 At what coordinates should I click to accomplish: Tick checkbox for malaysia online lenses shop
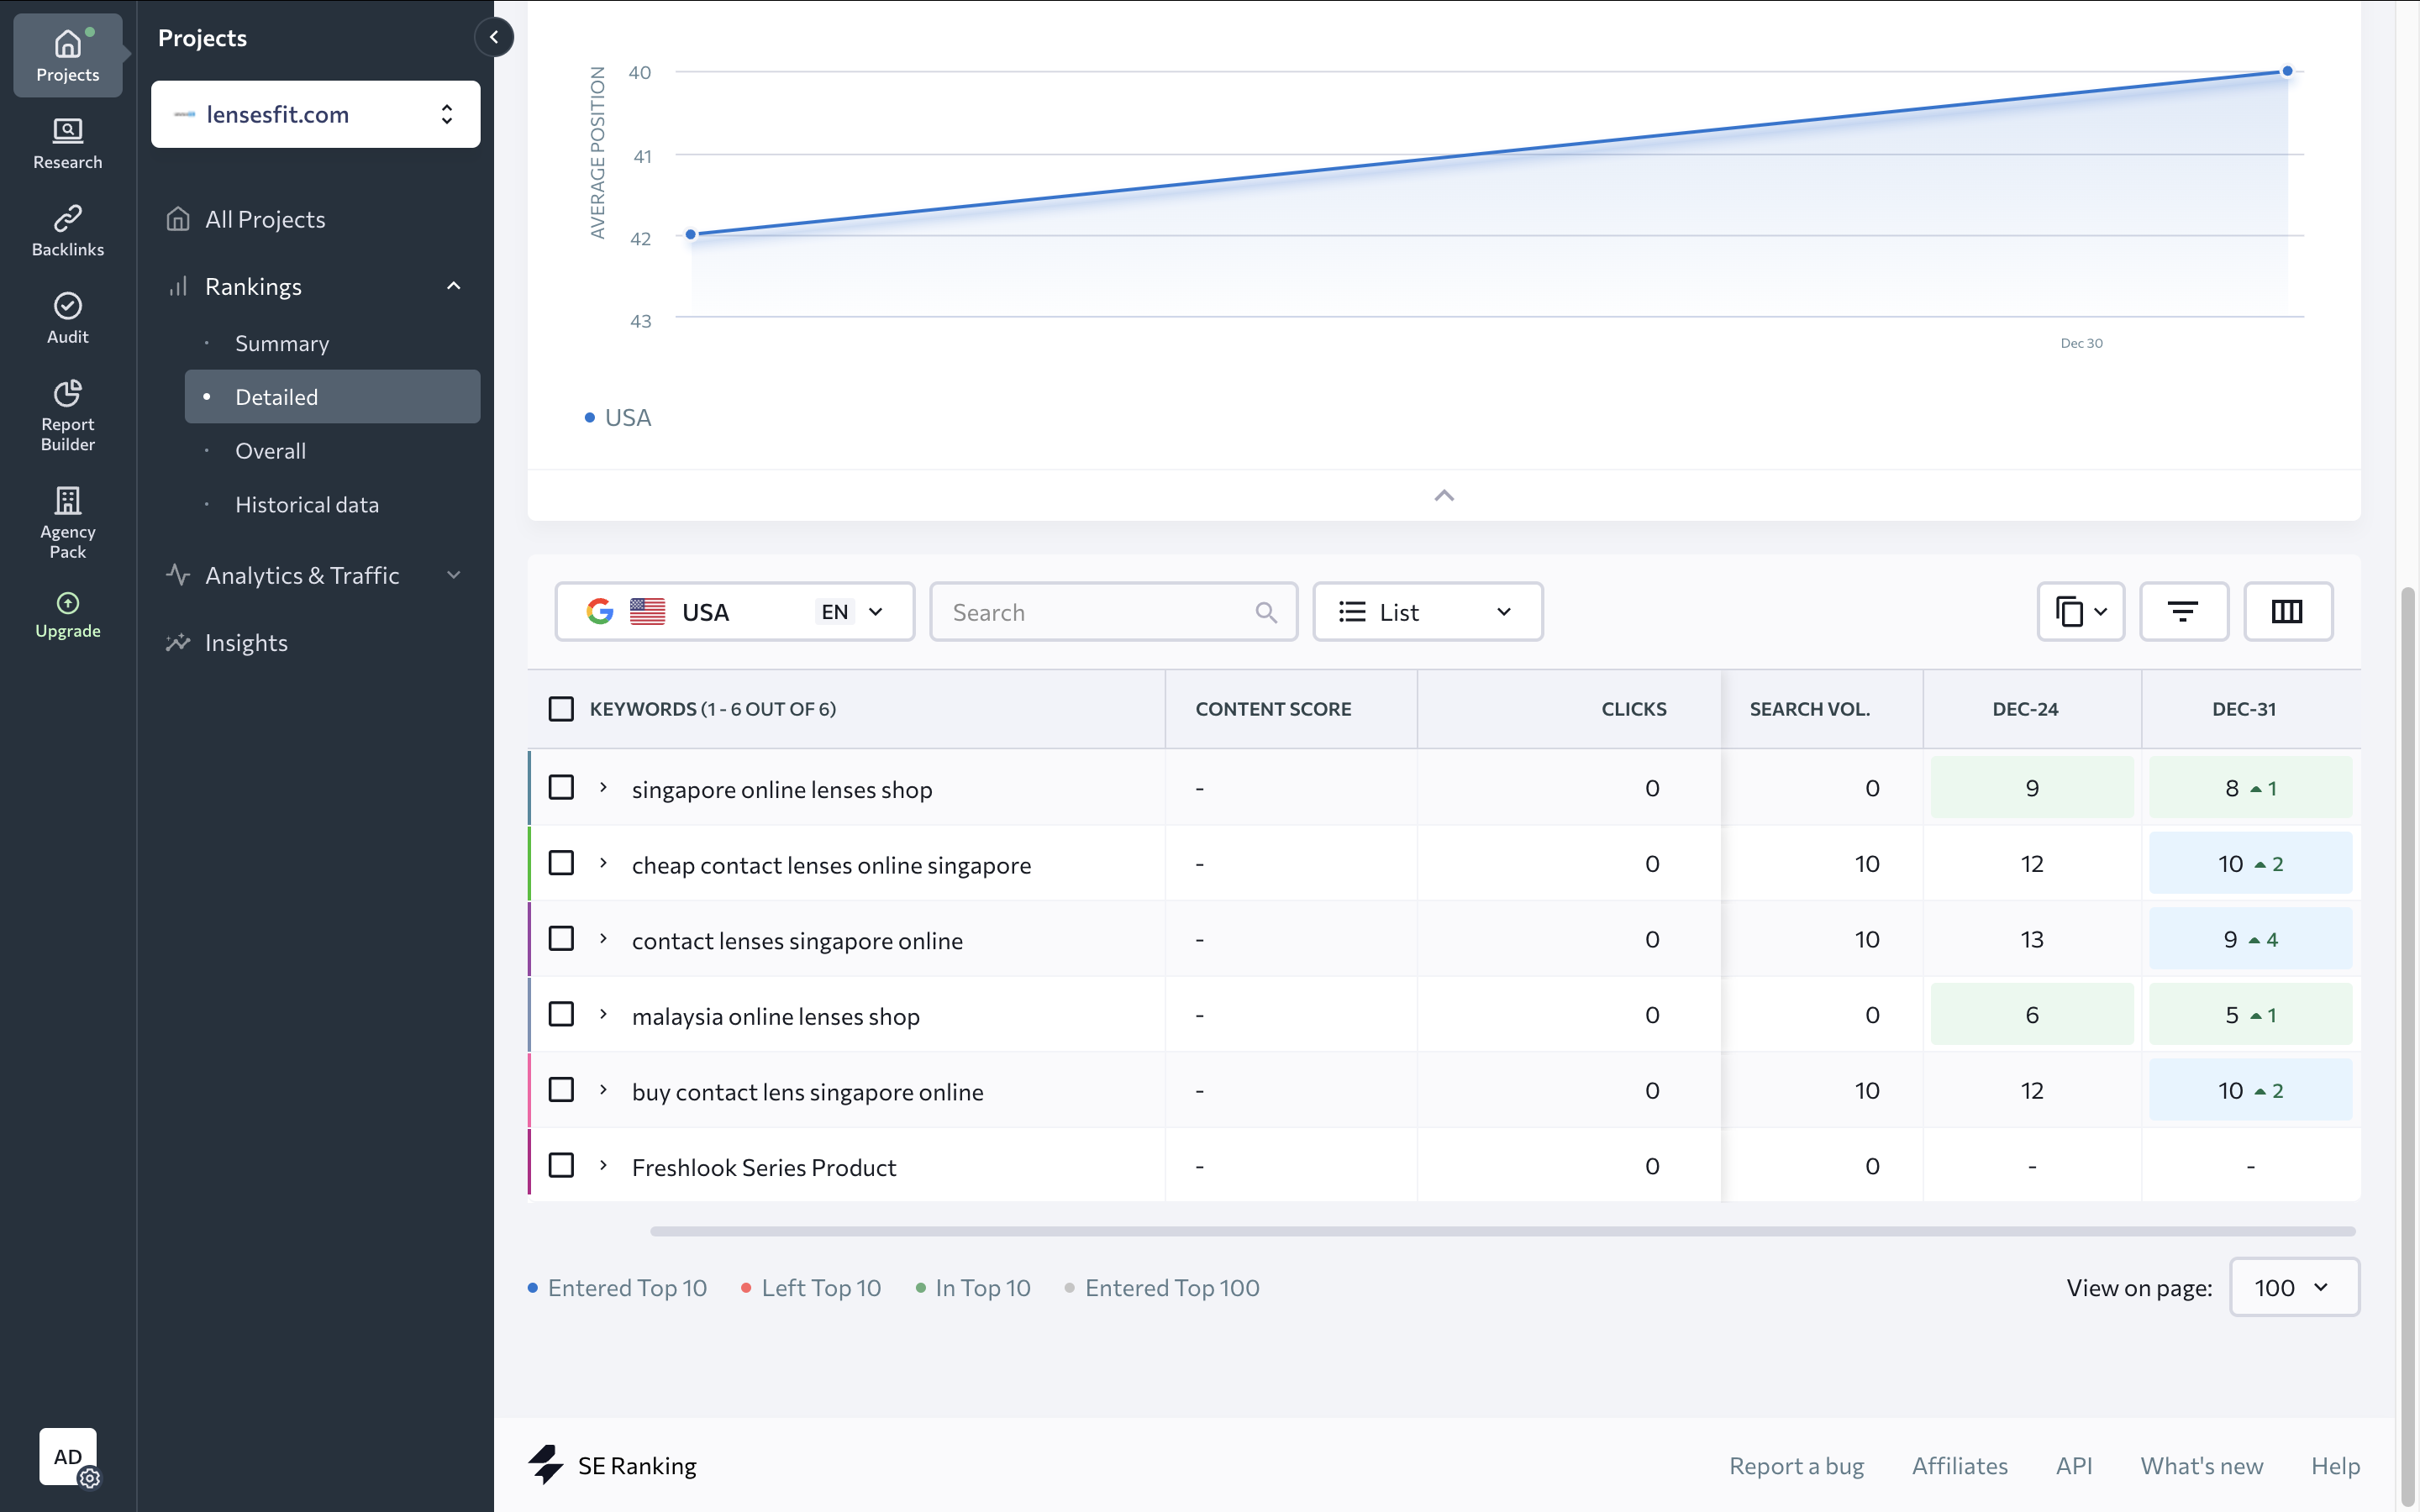point(561,1014)
